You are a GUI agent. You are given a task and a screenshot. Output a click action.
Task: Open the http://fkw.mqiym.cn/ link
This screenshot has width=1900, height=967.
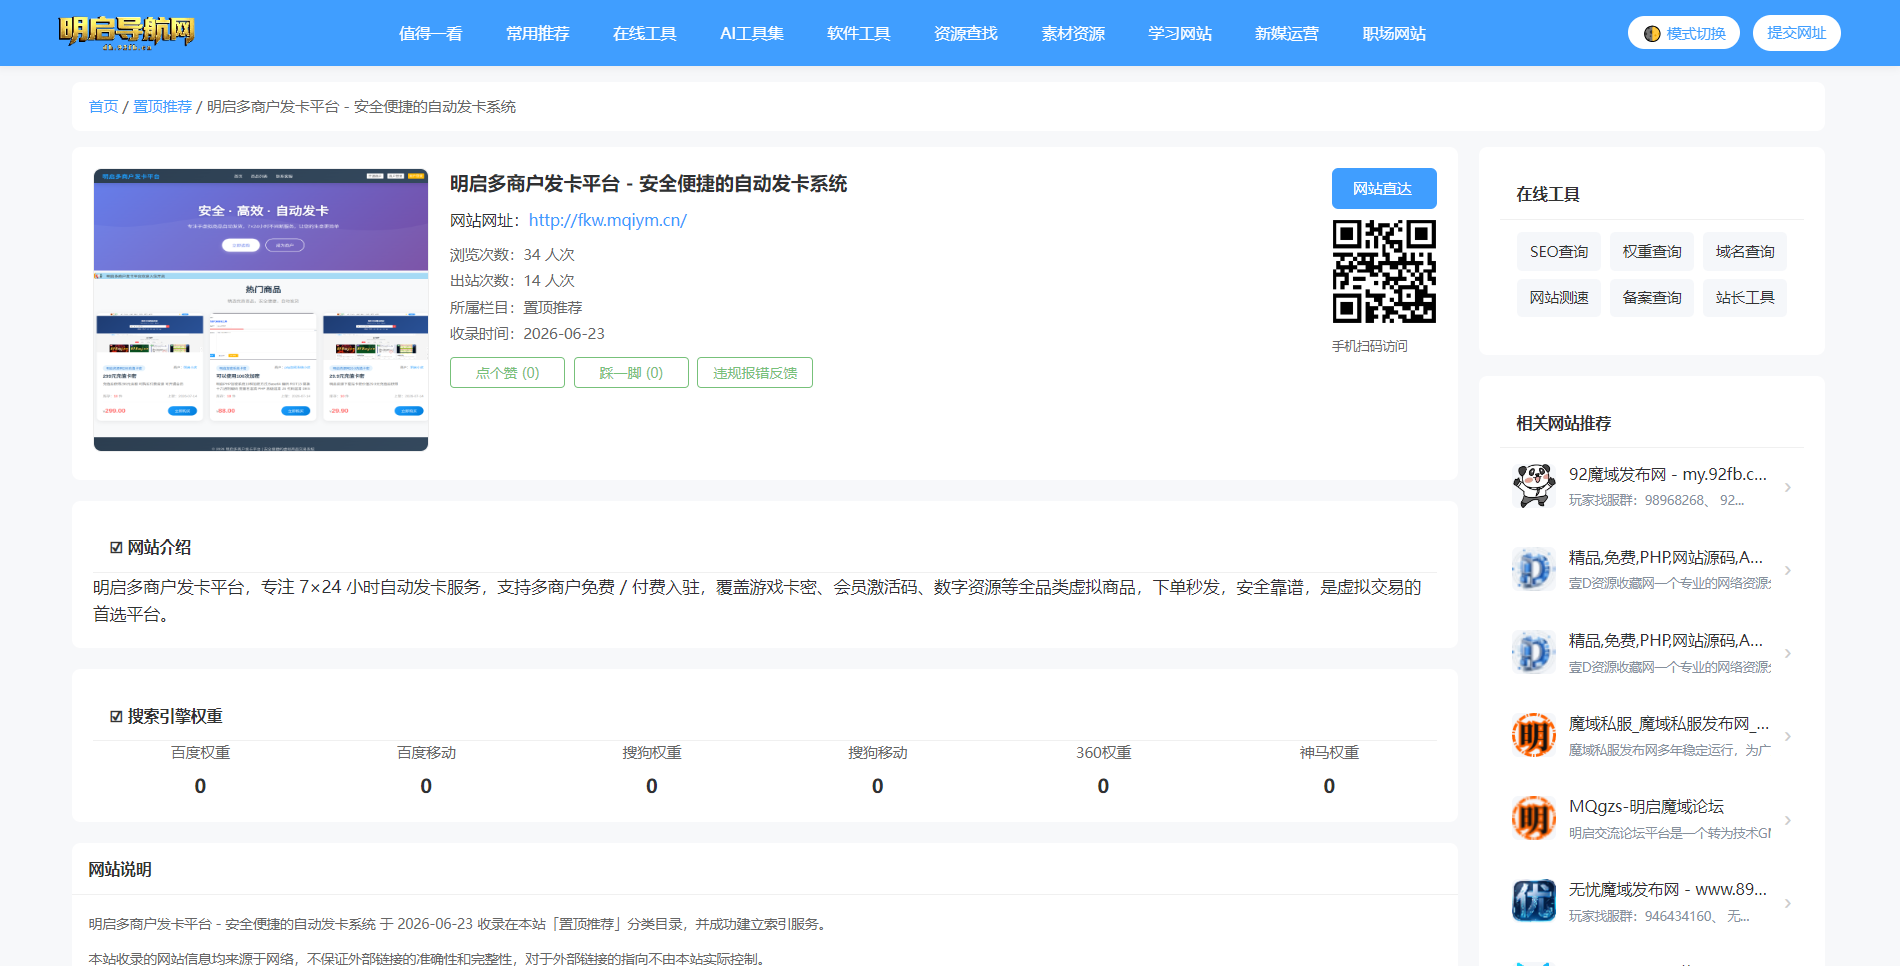[x=607, y=220]
